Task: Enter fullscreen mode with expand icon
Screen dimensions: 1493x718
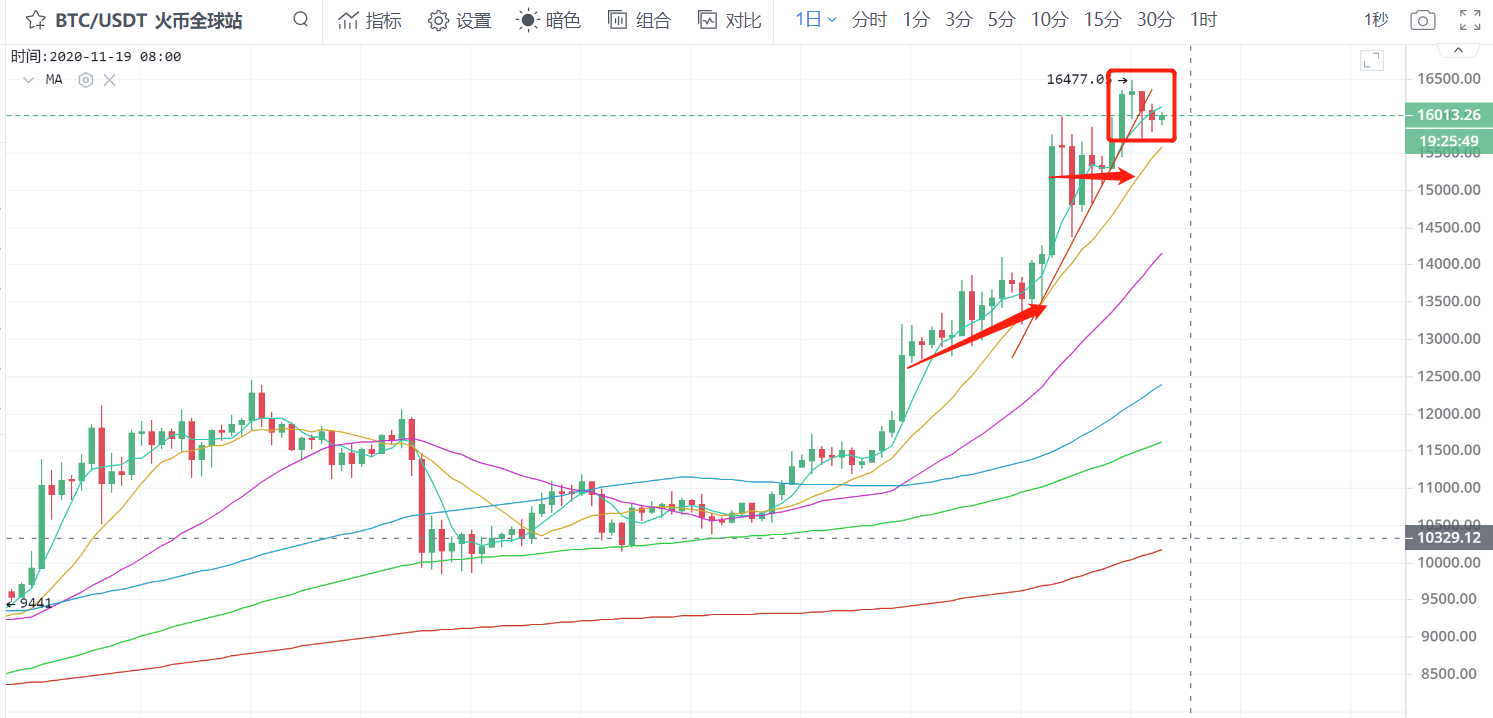Action: (1470, 20)
